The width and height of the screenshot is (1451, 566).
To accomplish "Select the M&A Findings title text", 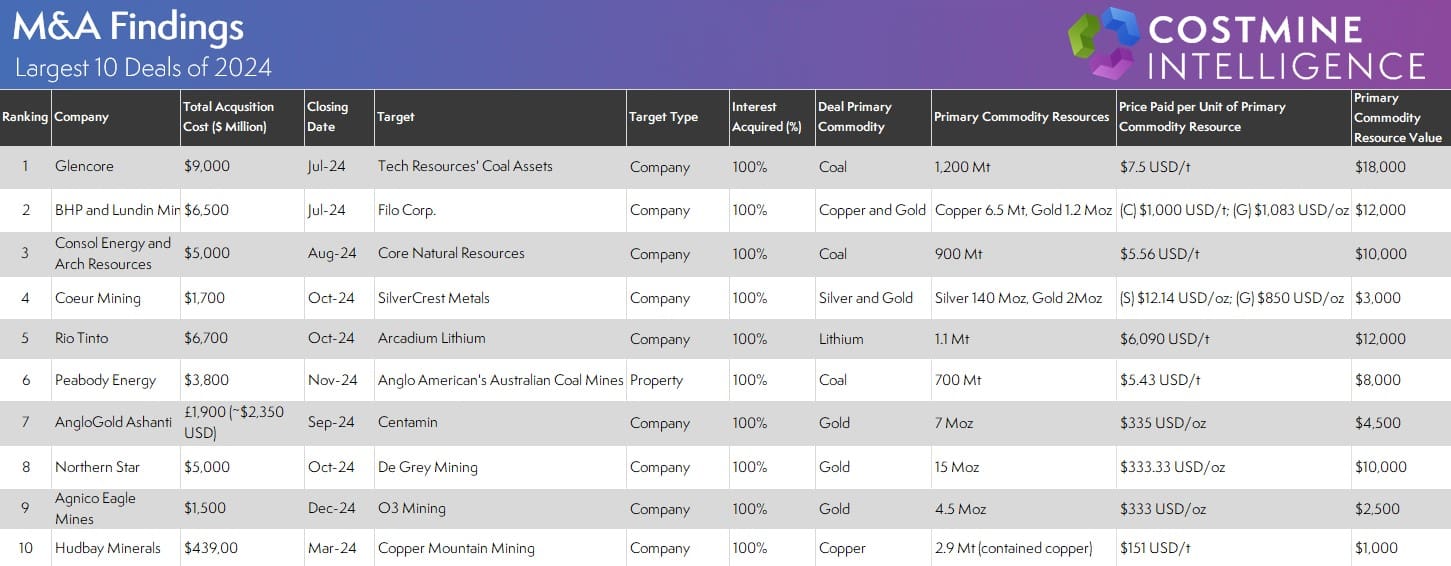I will pyautogui.click(x=128, y=27).
